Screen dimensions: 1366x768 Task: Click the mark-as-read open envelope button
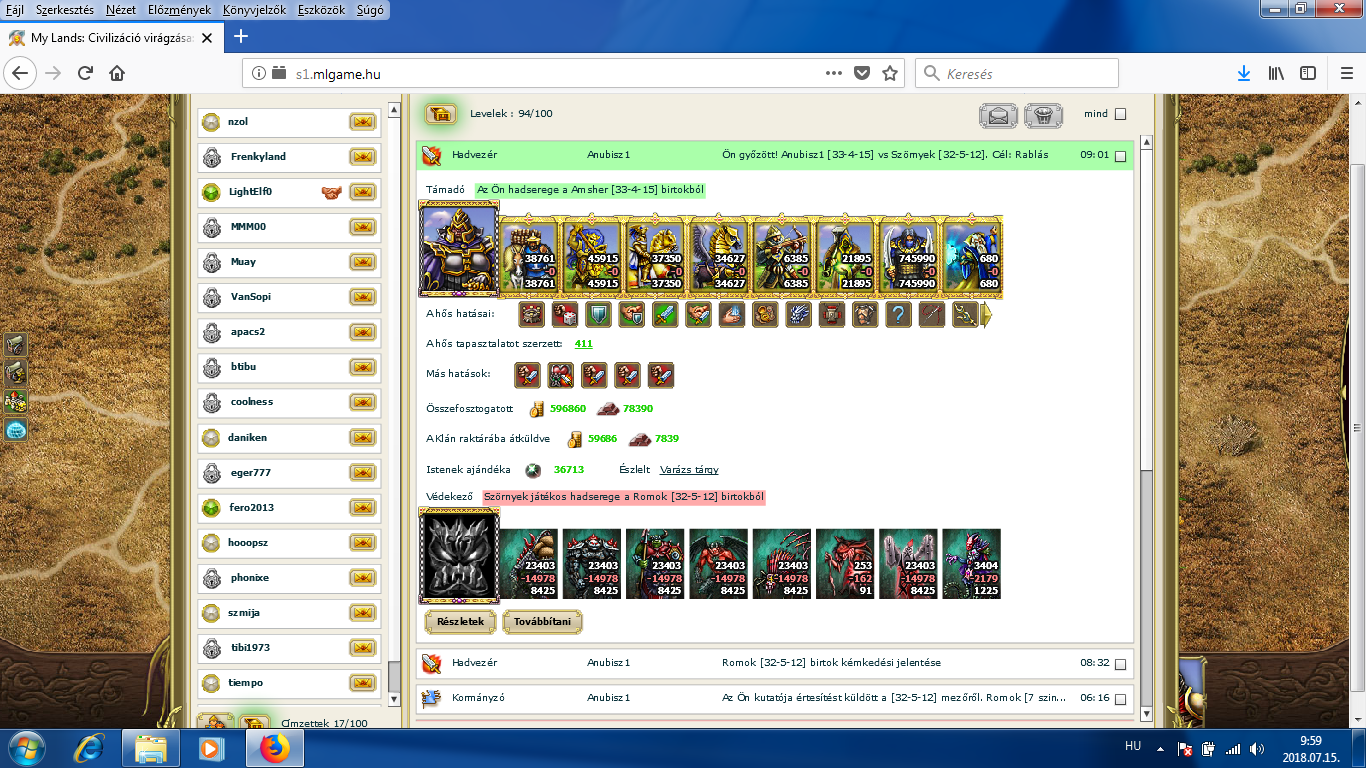pos(997,115)
